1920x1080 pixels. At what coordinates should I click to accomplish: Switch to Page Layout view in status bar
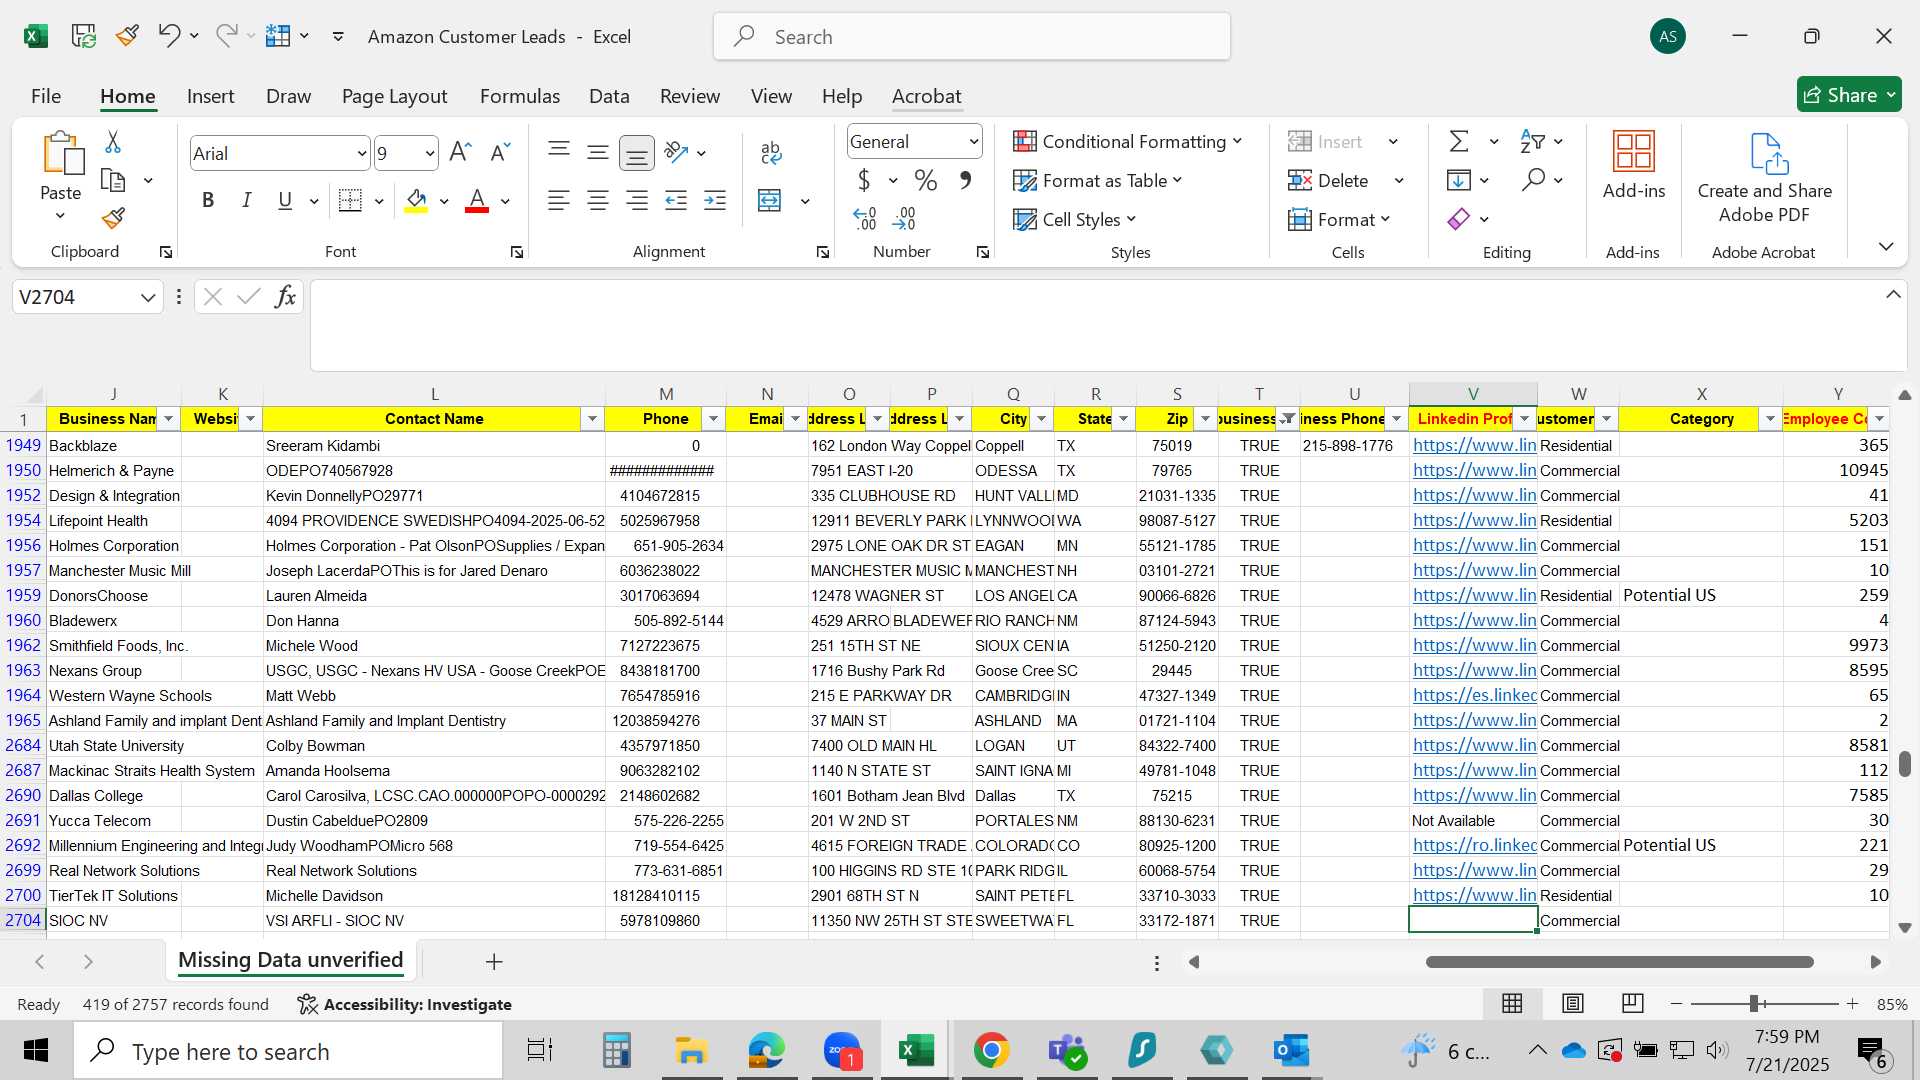pyautogui.click(x=1573, y=1003)
